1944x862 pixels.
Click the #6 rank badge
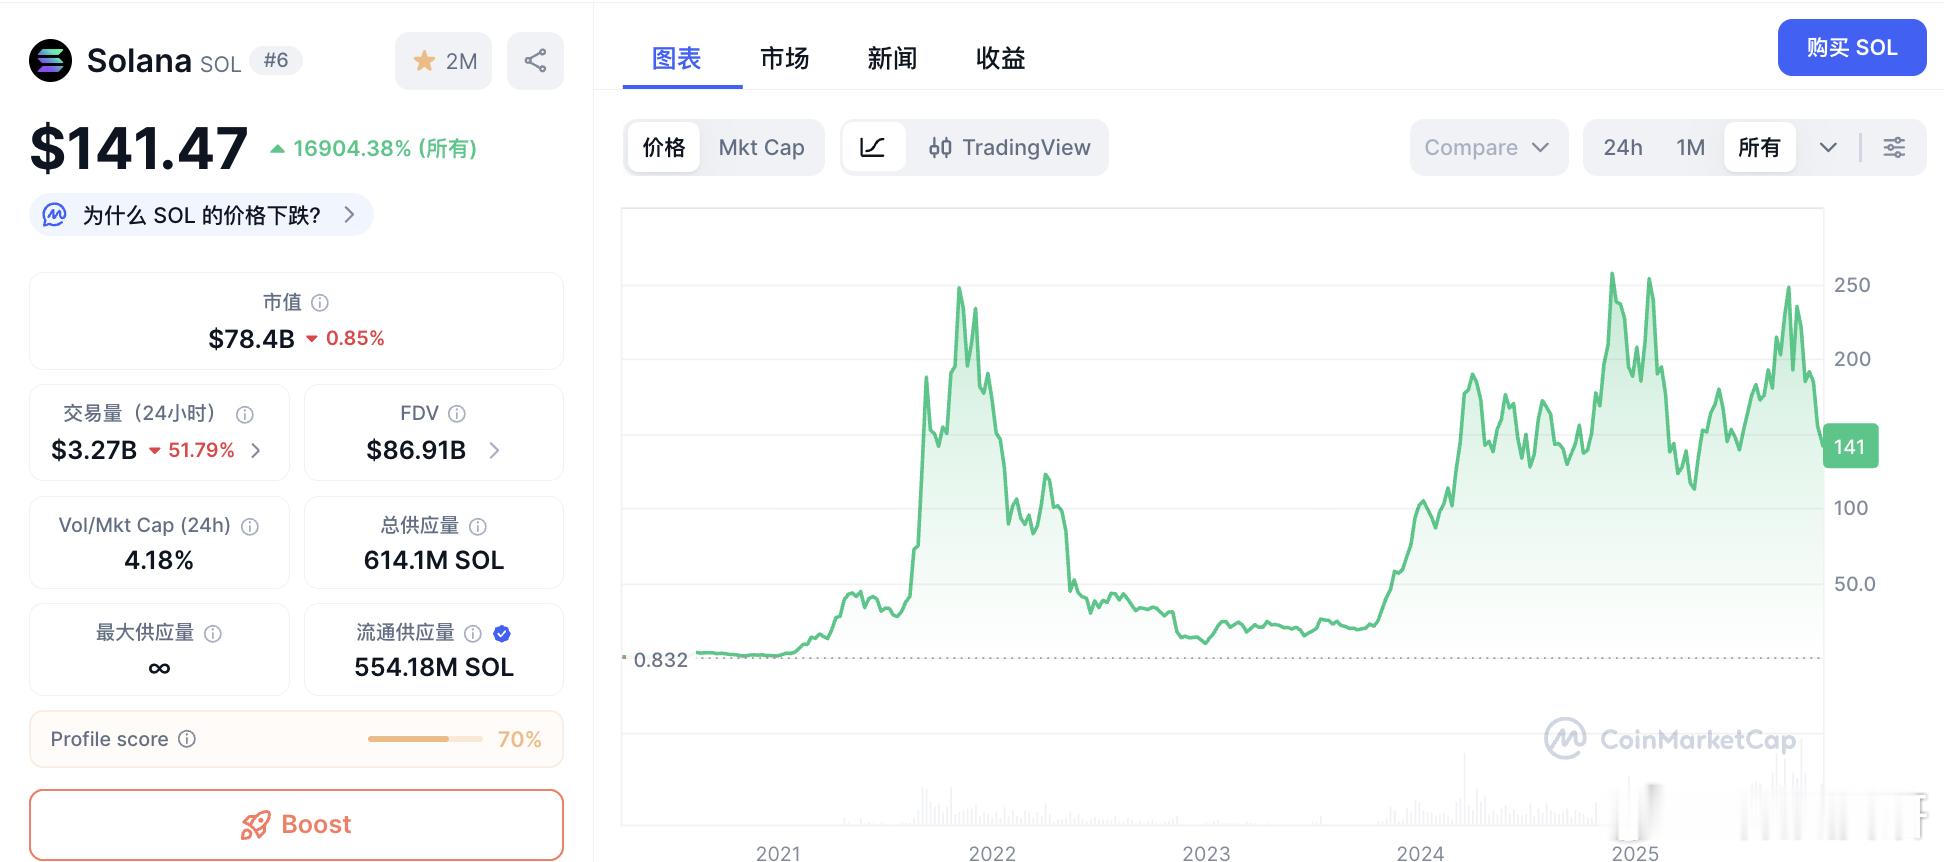tap(276, 60)
